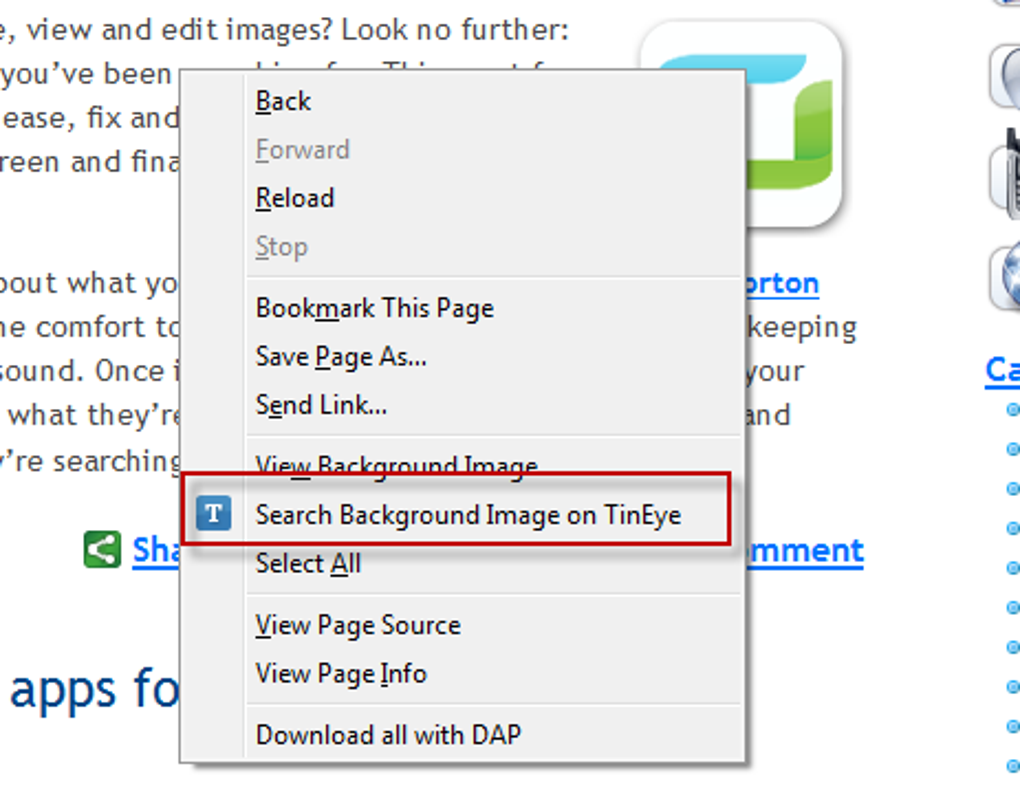Select the greyed-out Forward menu entry
This screenshot has width=1020, height=786.
[x=302, y=150]
